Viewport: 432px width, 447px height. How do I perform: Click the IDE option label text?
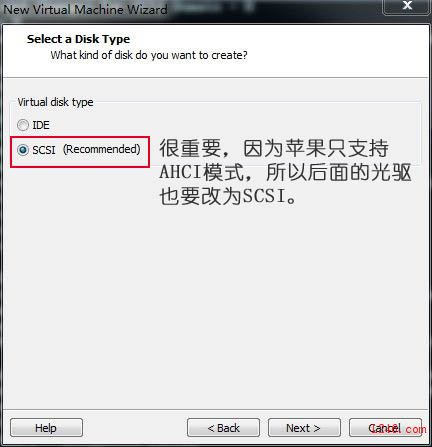[x=41, y=125]
